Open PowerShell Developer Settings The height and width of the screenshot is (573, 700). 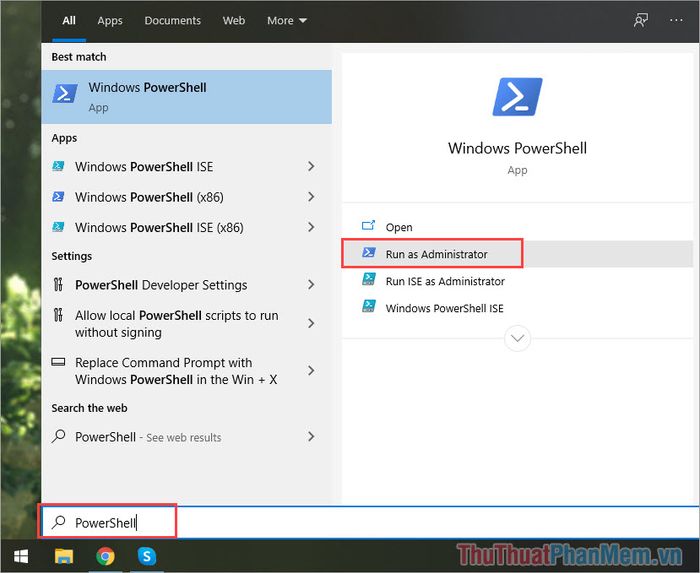coord(161,285)
